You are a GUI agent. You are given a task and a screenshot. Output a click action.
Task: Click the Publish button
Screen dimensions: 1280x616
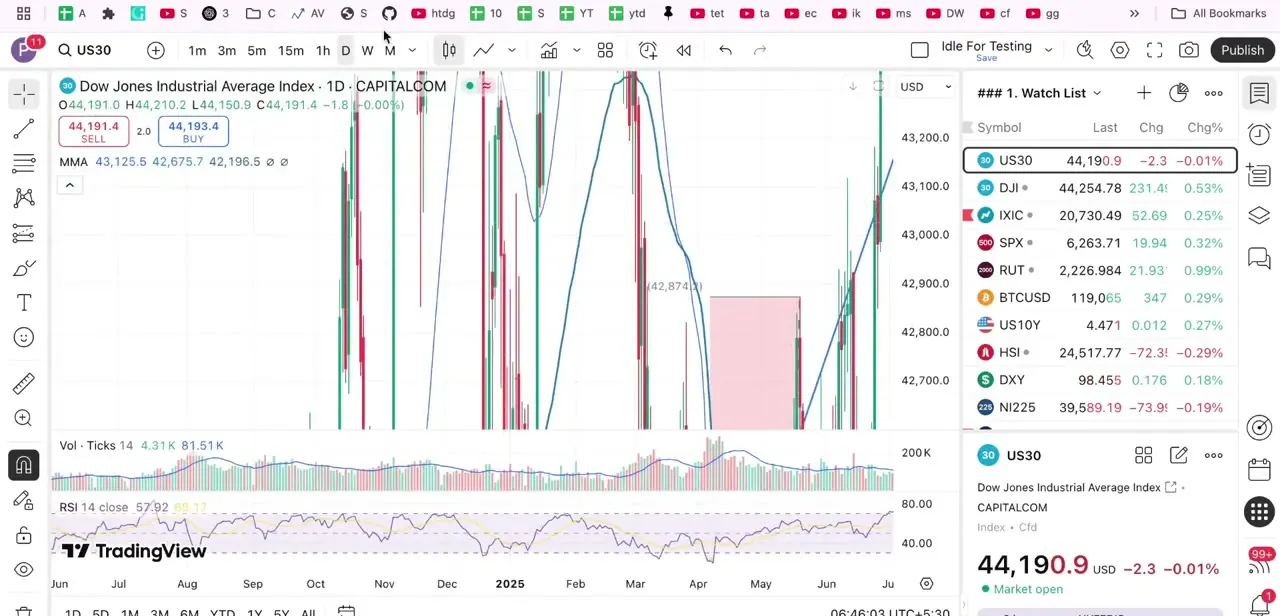[x=1242, y=50]
